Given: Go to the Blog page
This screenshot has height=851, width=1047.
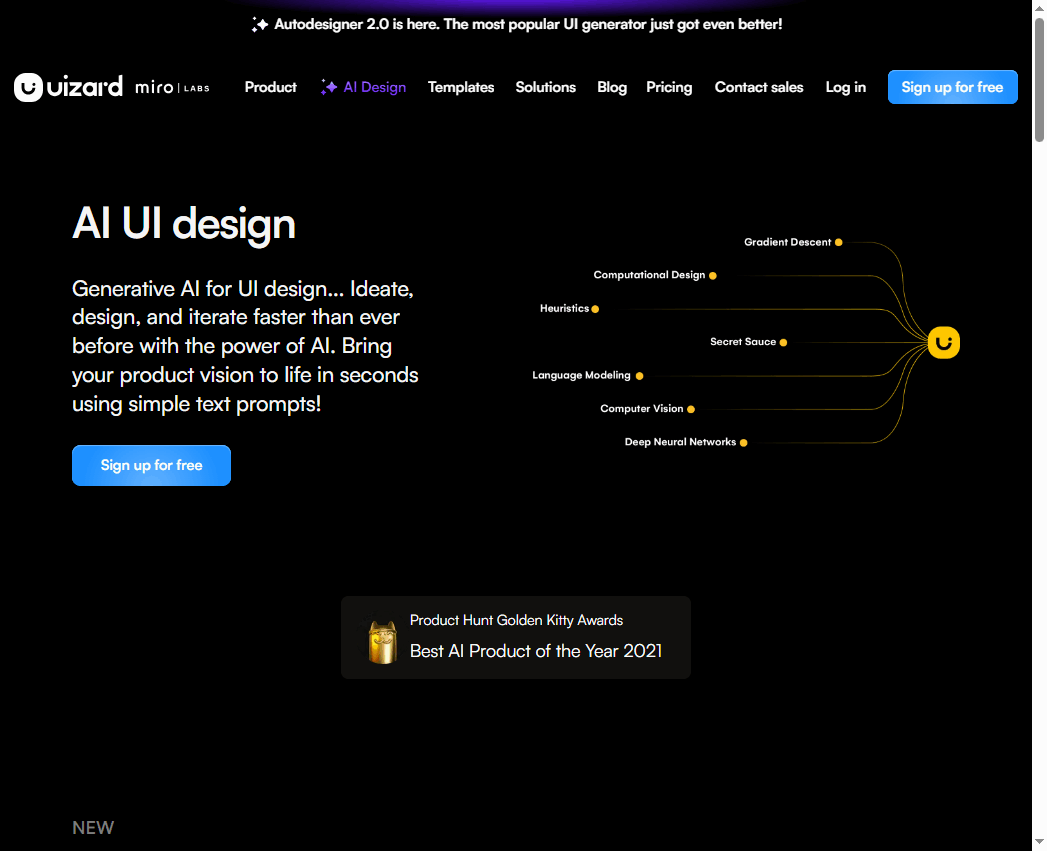Looking at the screenshot, I should (x=612, y=87).
